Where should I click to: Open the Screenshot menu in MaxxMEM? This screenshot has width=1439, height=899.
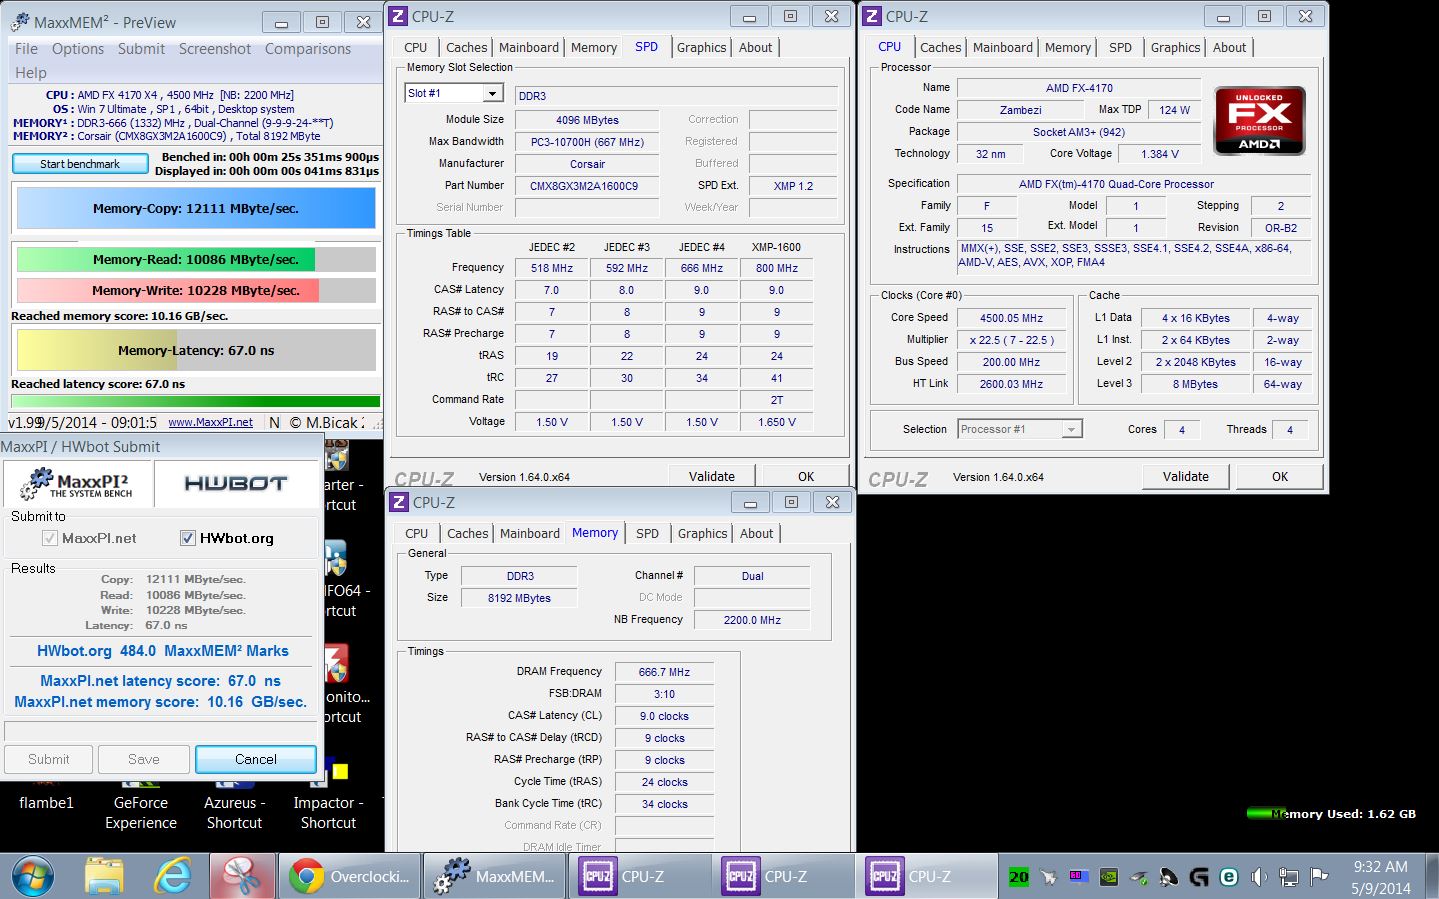[x=215, y=49]
